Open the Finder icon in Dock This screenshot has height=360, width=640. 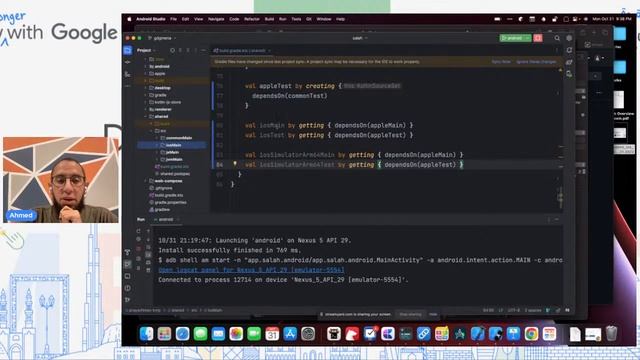[147, 334]
